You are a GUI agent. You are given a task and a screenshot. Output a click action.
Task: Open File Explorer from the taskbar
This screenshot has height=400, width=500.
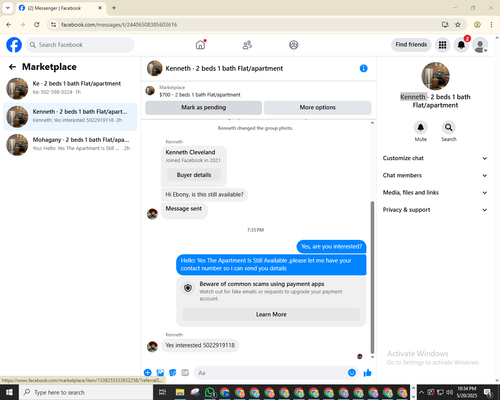coord(180,392)
